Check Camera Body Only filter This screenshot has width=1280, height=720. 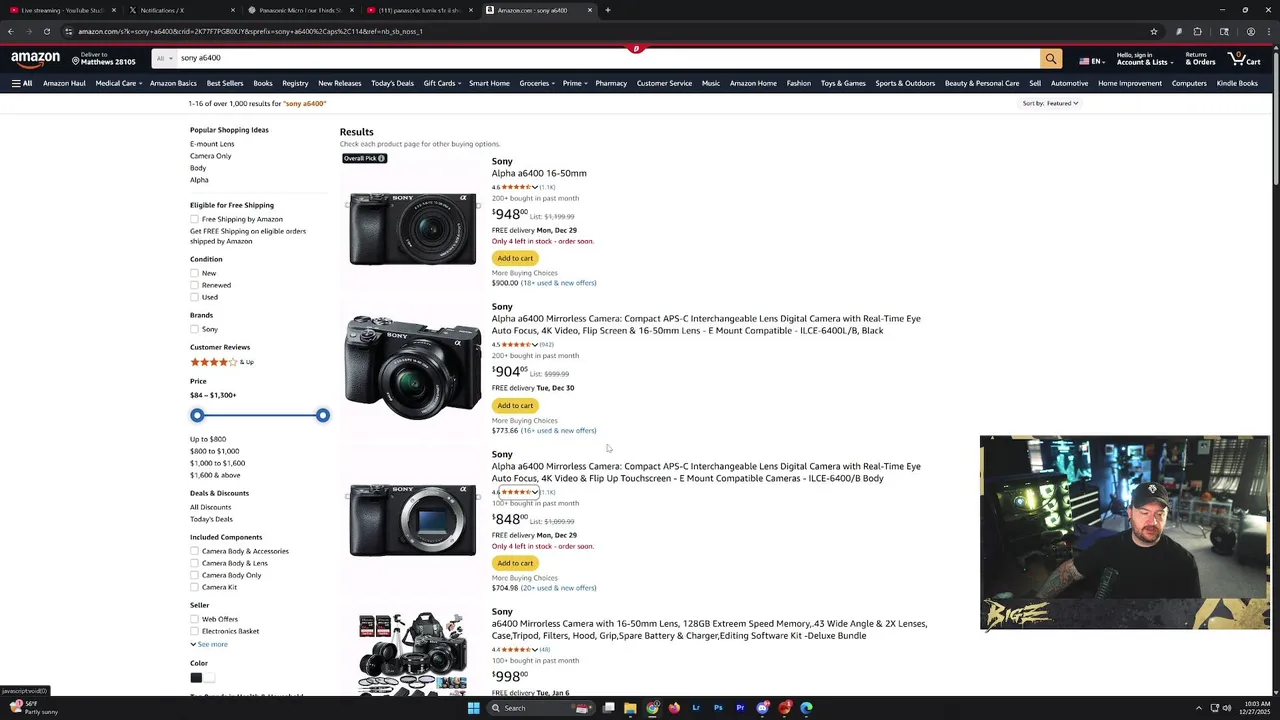[194, 575]
